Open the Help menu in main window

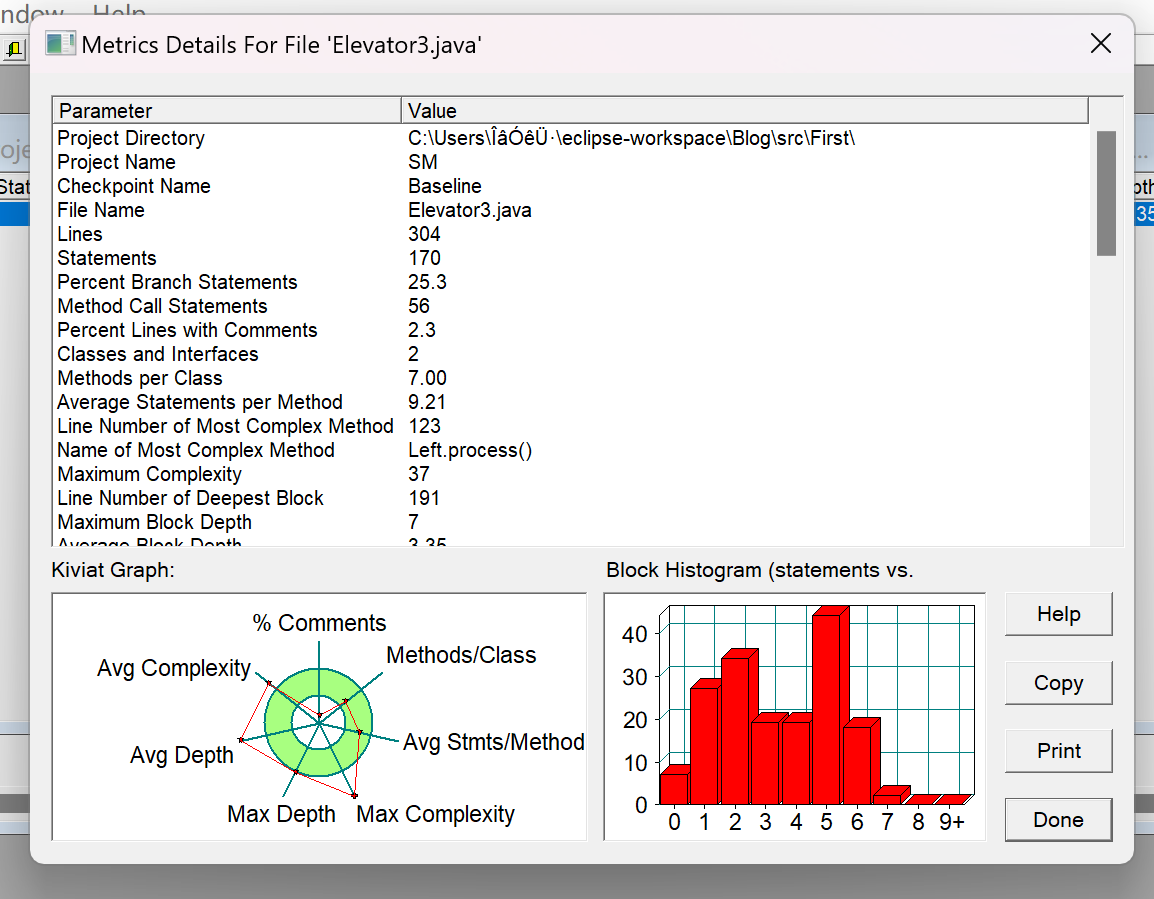pyautogui.click(x=118, y=11)
